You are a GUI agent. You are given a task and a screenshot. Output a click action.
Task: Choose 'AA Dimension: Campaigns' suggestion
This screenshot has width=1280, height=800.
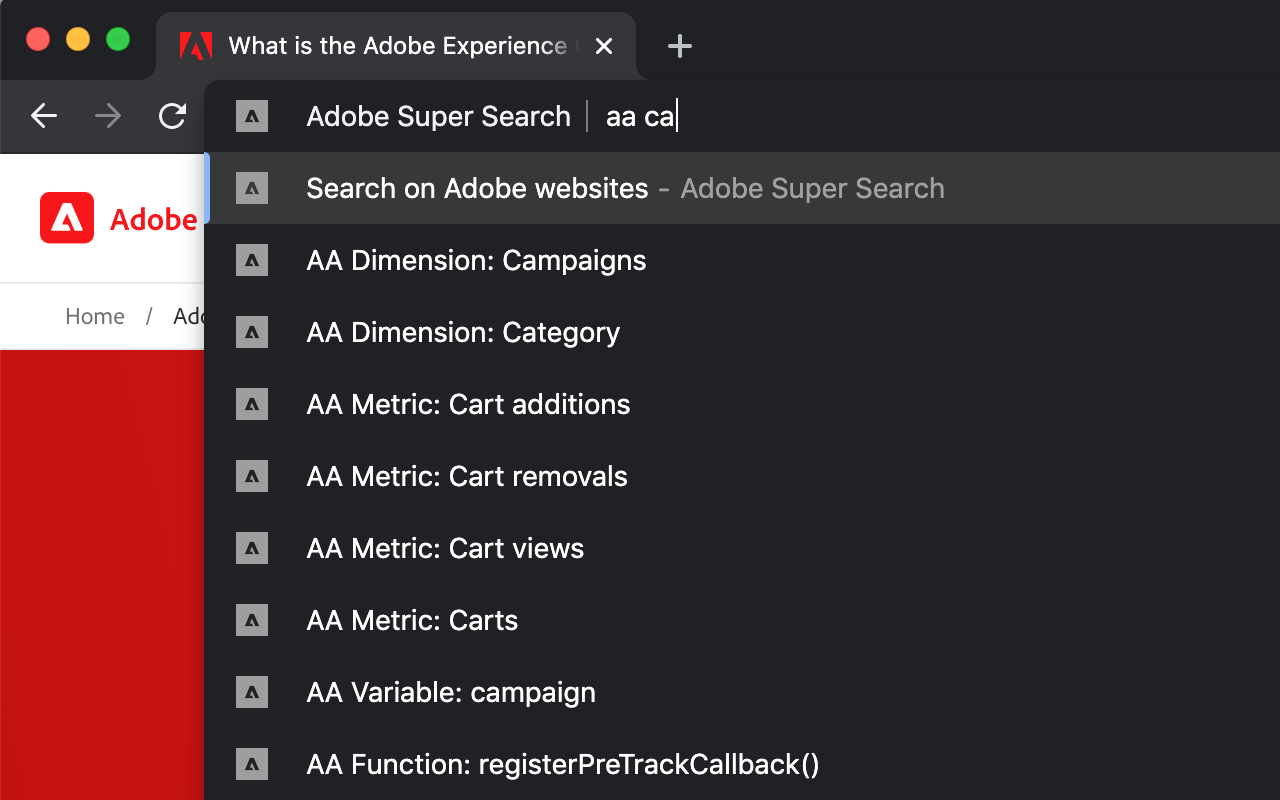(742, 260)
